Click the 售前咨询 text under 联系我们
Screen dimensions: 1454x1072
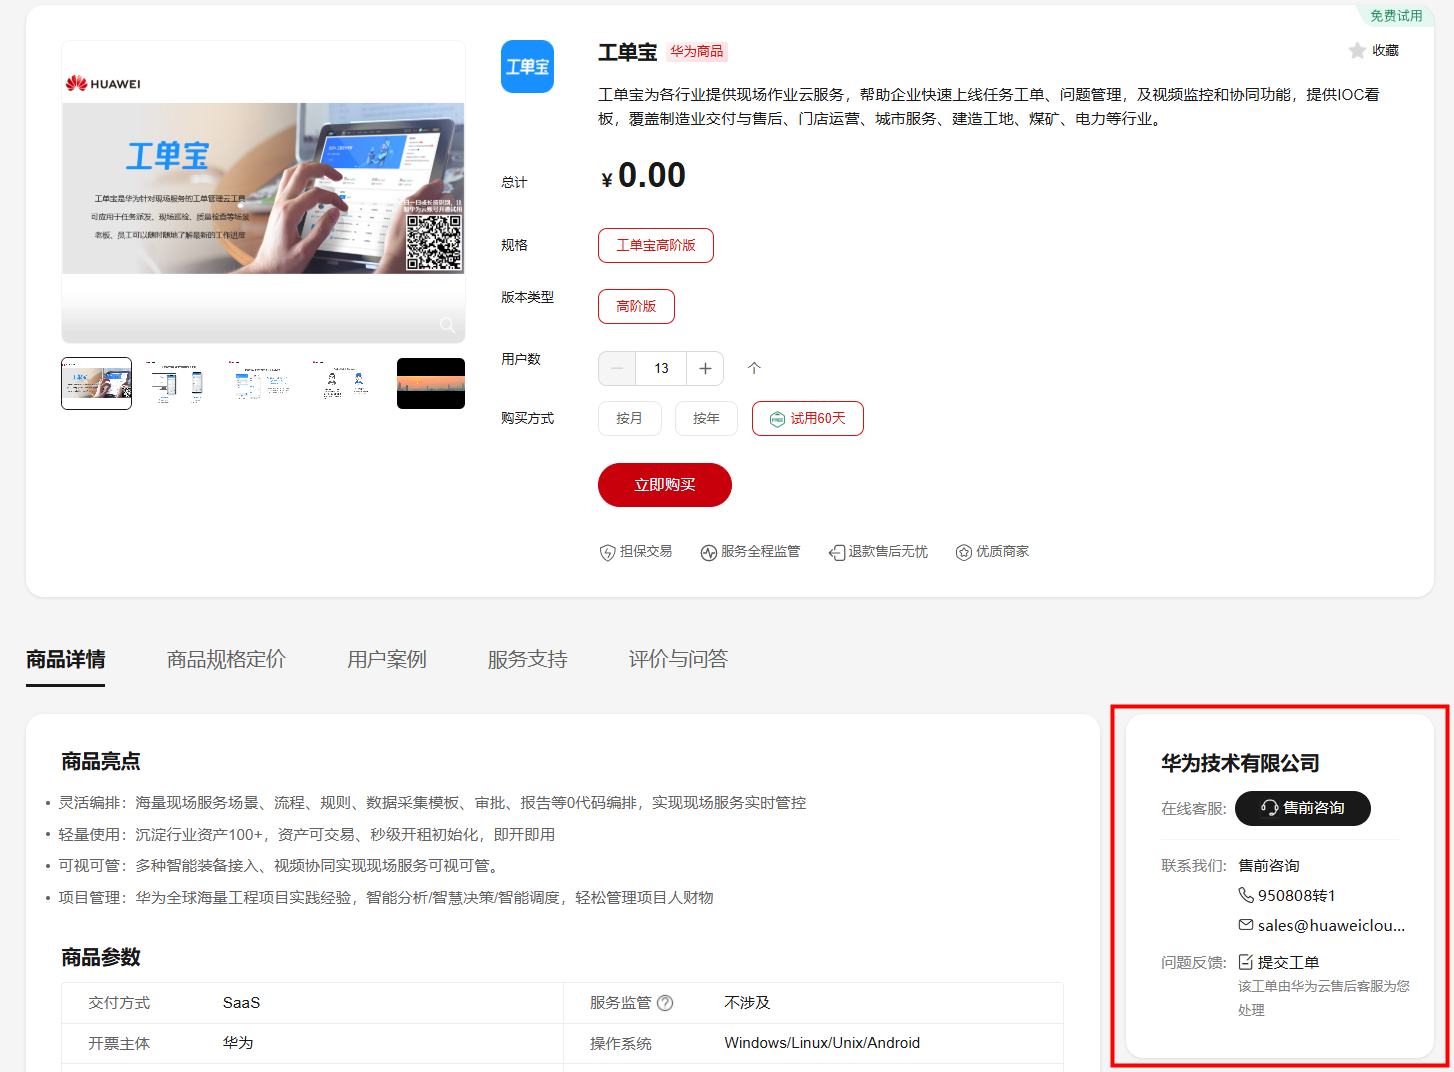pos(1269,866)
